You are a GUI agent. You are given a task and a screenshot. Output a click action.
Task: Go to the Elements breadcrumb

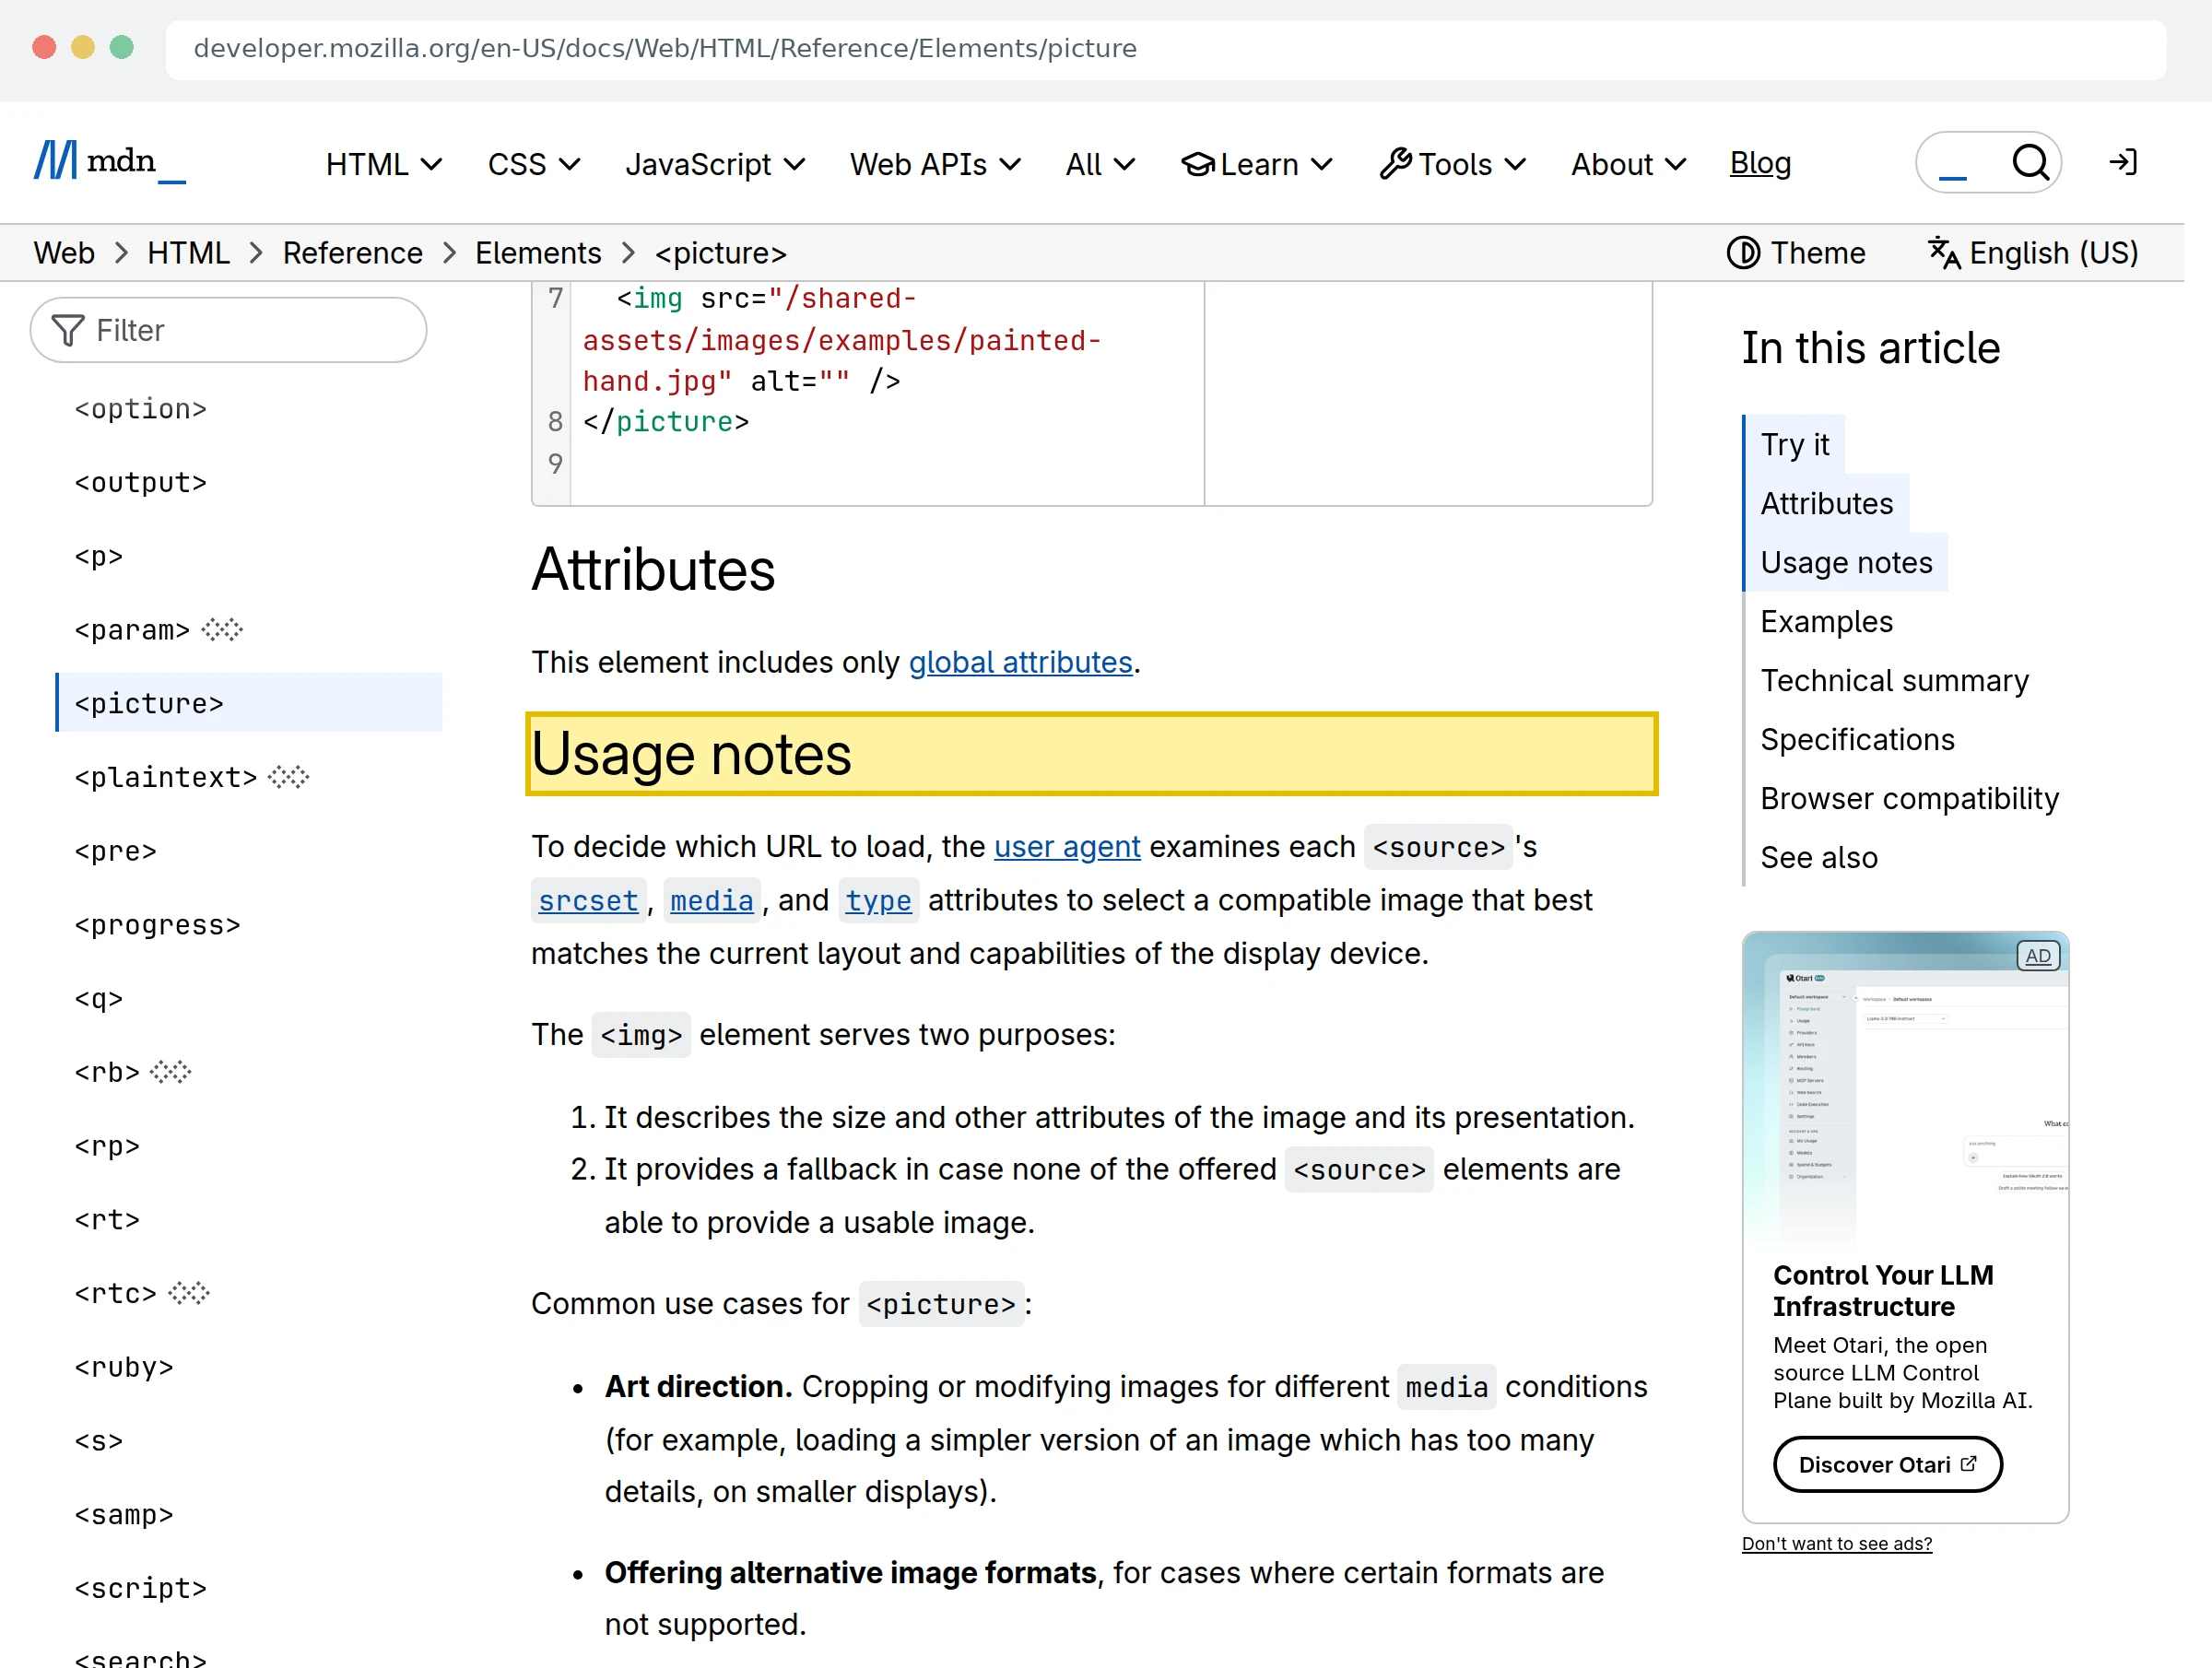(538, 253)
